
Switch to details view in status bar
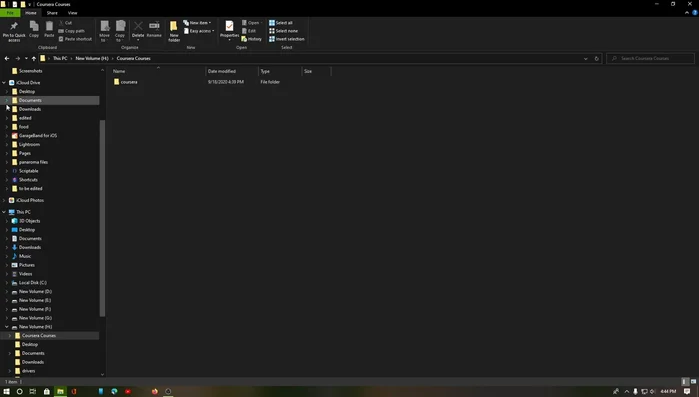click(685, 382)
